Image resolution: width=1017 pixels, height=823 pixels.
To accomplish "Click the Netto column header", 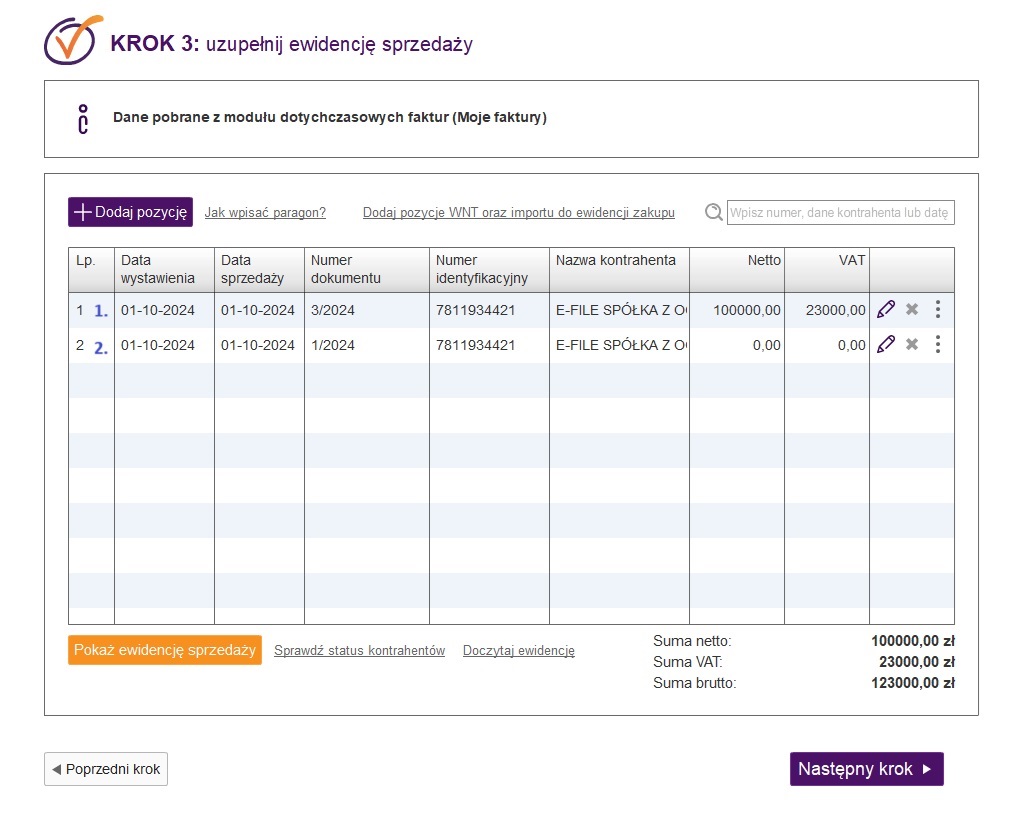I will click(737, 270).
